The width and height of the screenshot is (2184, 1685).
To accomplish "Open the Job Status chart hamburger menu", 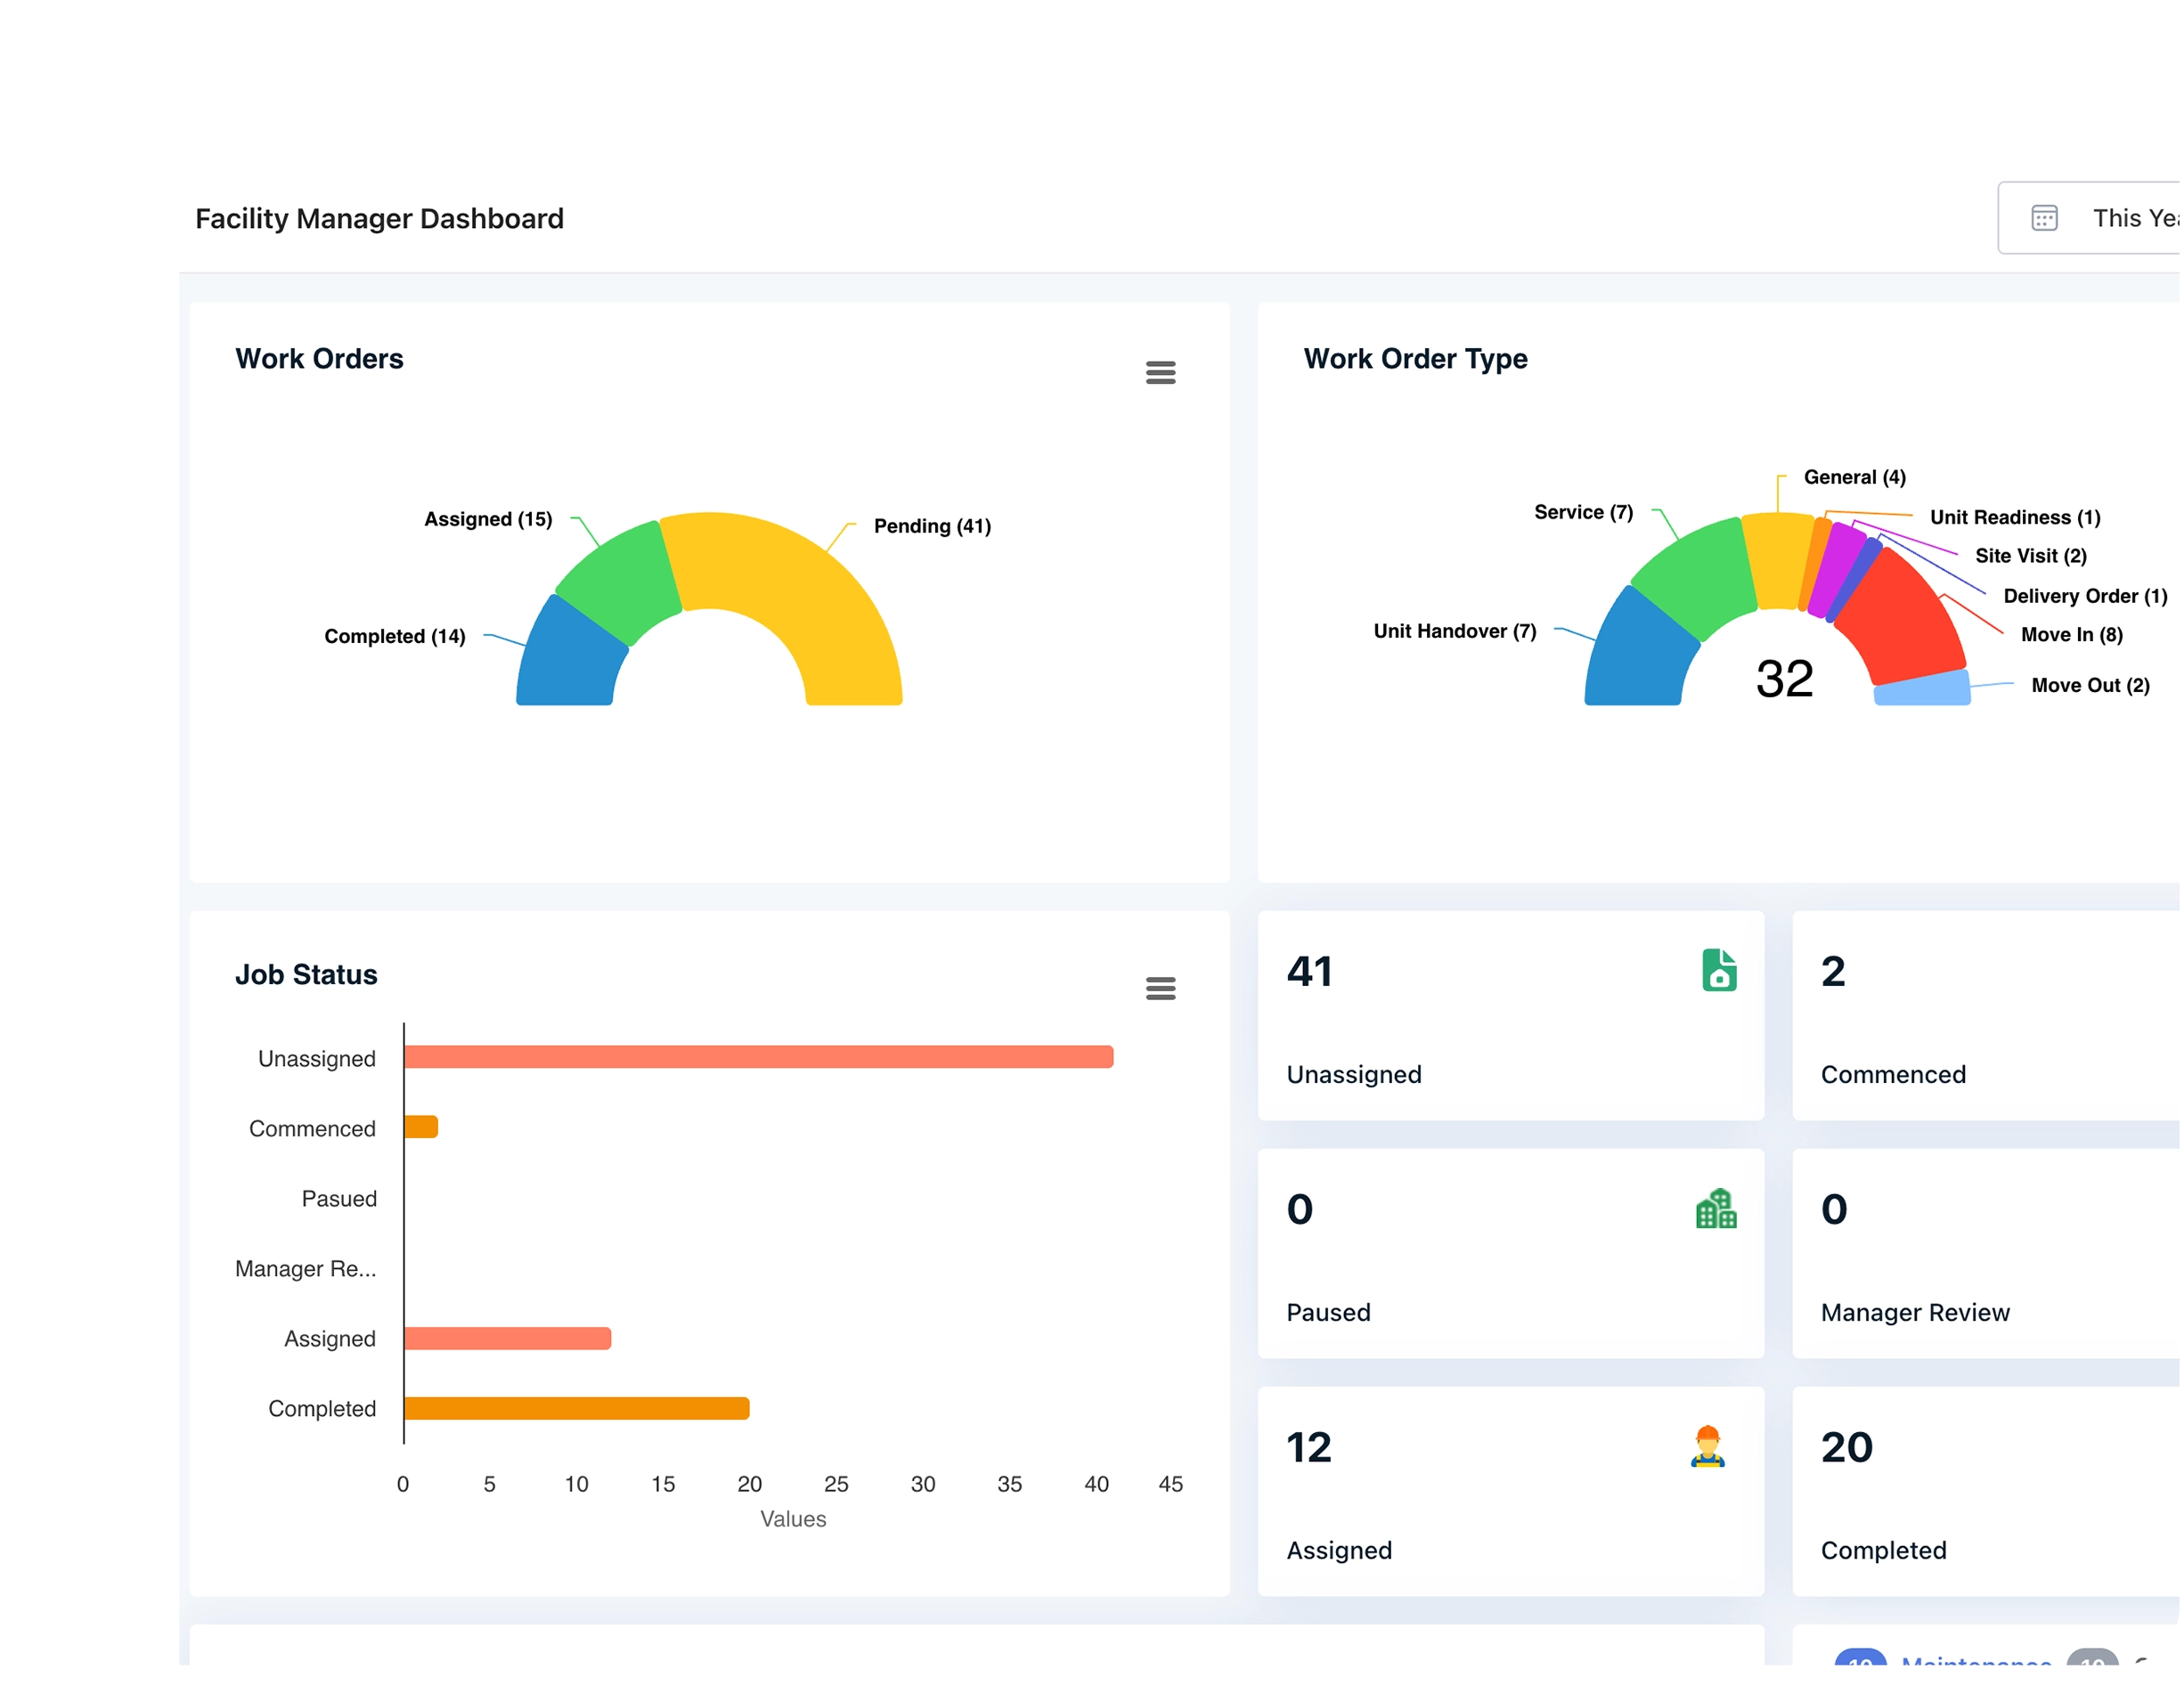I will pyautogui.click(x=1161, y=988).
